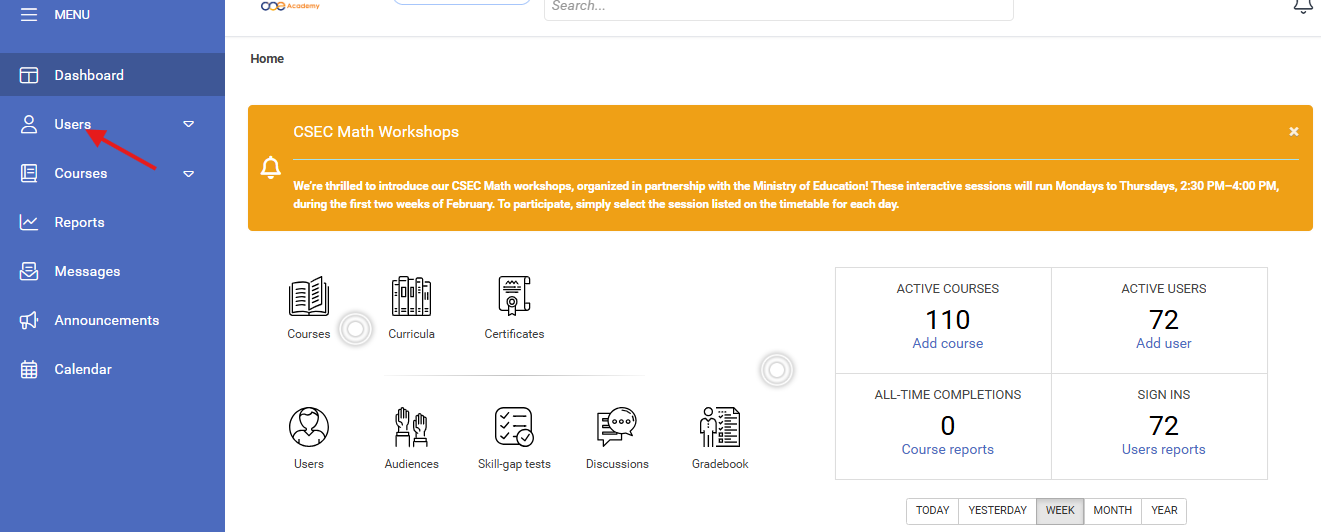Click the Add course link
Screen dimensions: 1321x532
click(x=947, y=343)
